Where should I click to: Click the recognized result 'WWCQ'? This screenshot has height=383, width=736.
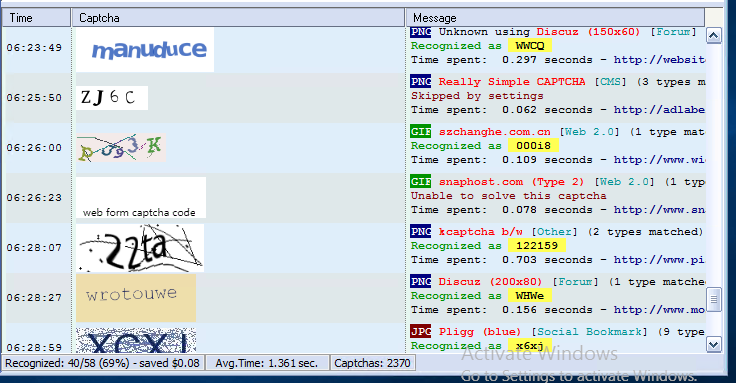click(530, 46)
